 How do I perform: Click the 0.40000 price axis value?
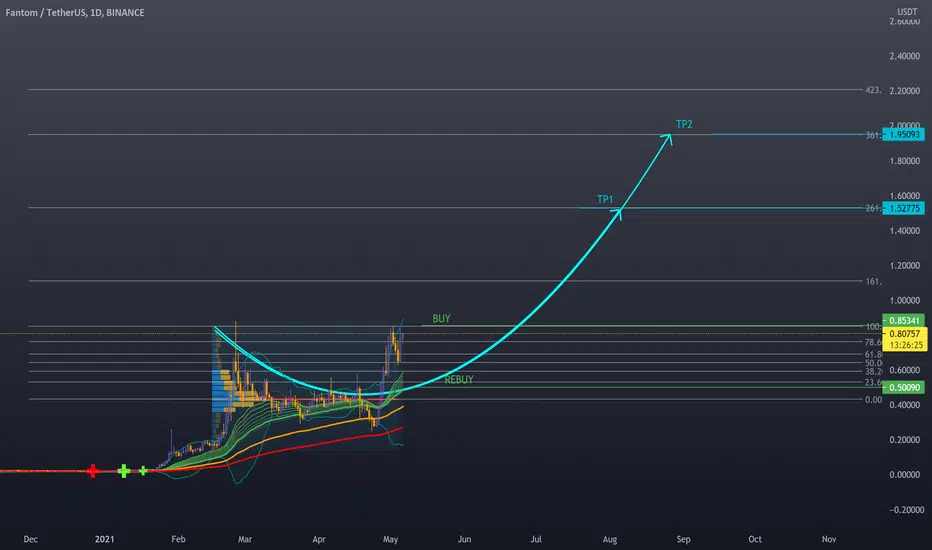905,406
